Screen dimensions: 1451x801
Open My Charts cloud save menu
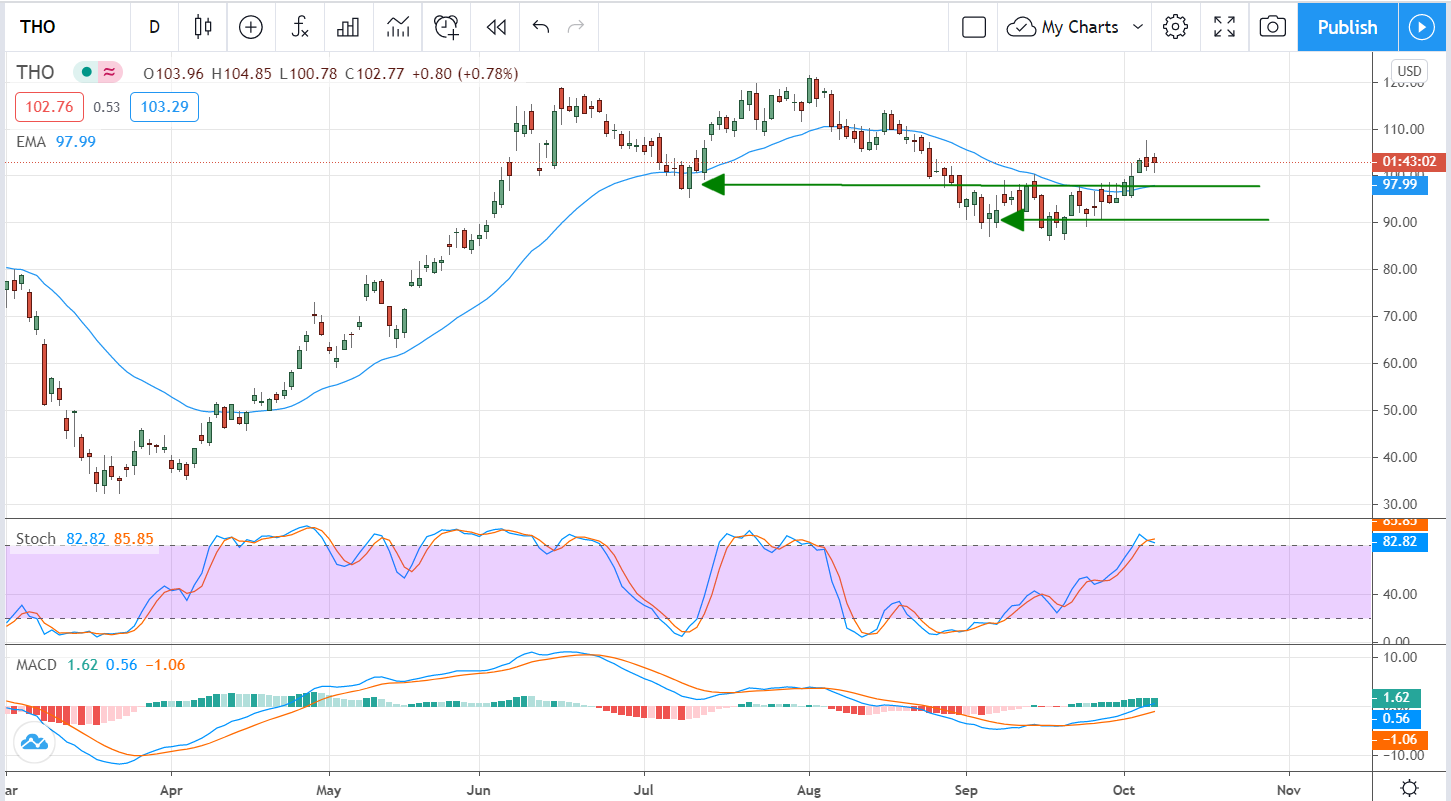click(1063, 27)
